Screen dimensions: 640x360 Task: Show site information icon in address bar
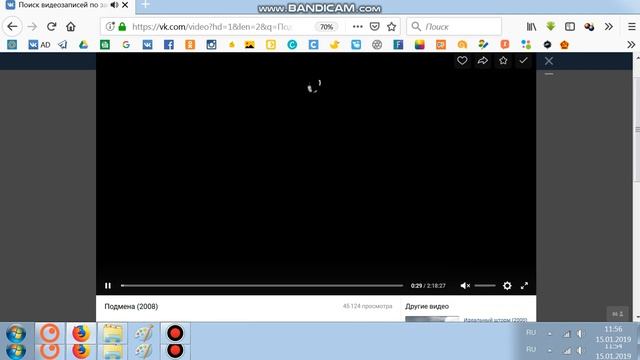tap(110, 27)
